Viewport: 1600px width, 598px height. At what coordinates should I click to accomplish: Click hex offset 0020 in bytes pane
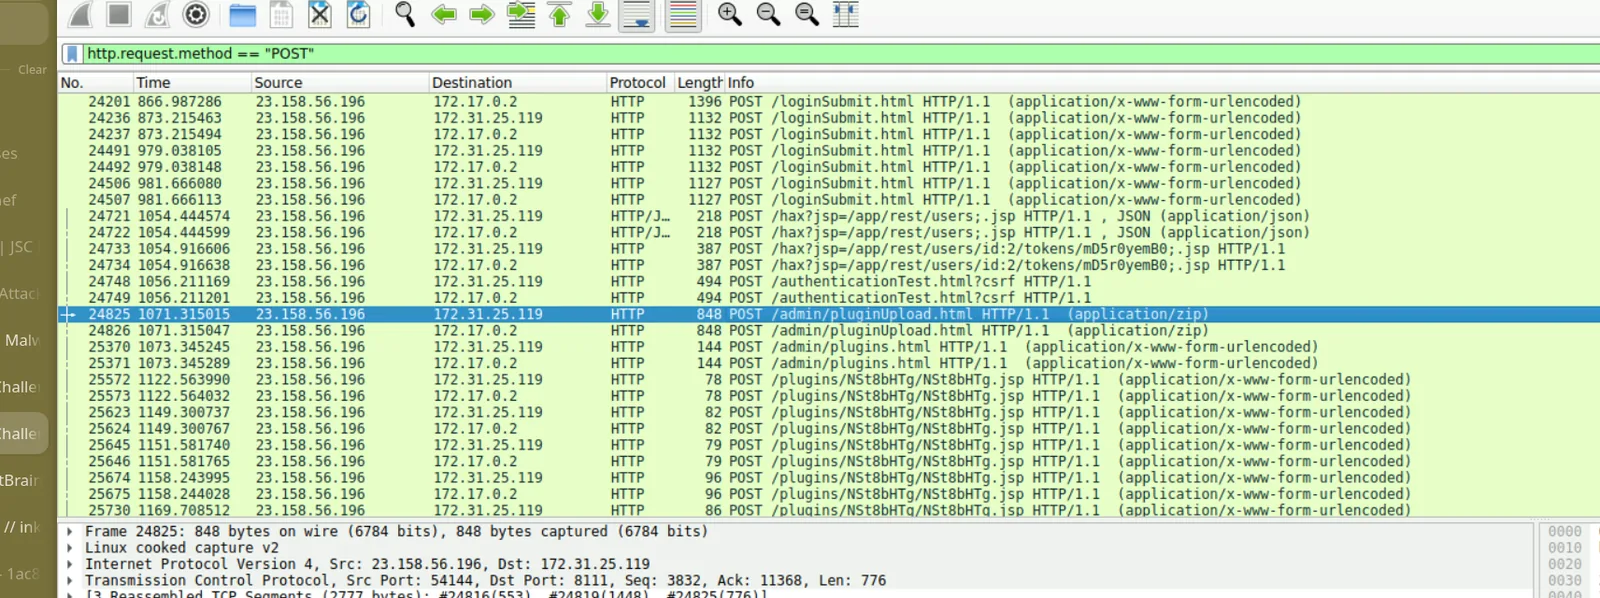[x=1564, y=565]
